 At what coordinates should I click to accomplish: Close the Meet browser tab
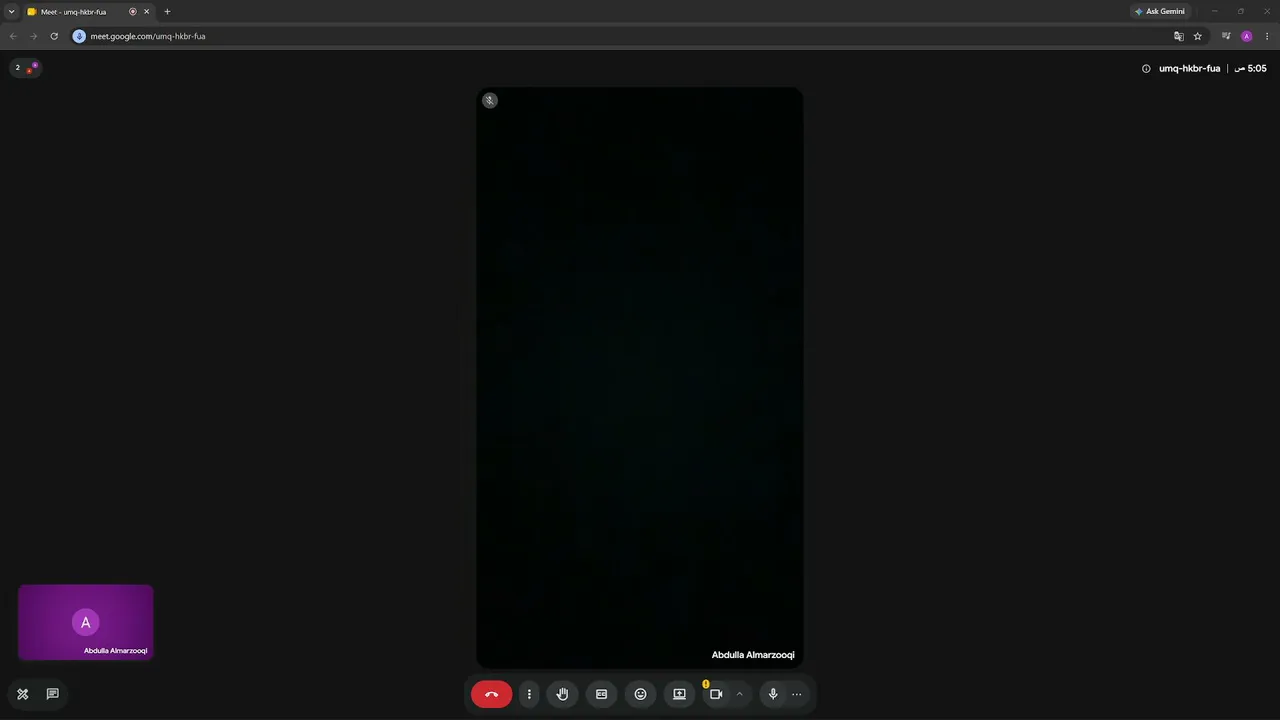pyautogui.click(x=147, y=12)
